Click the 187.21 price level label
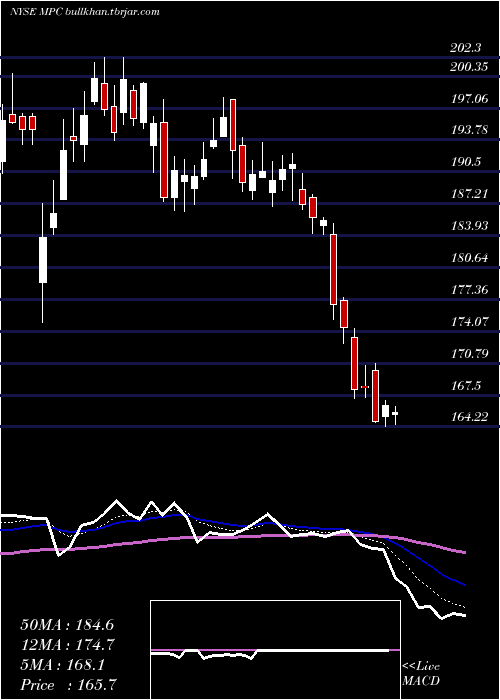The image size is (500, 700). click(x=469, y=194)
